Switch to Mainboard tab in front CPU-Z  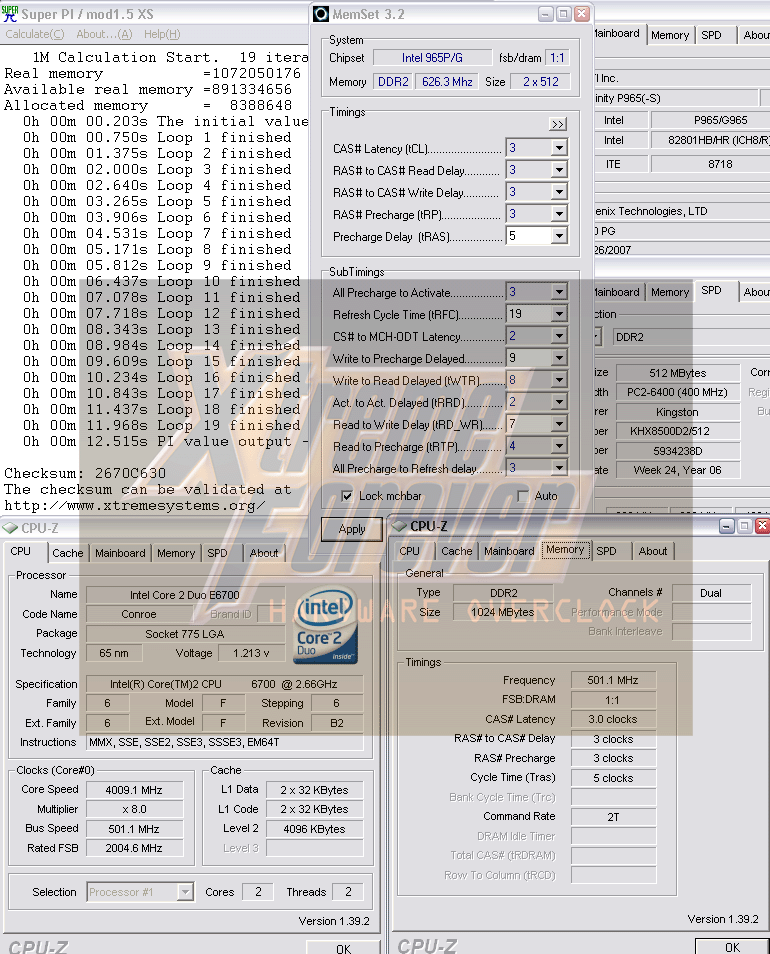click(509, 551)
